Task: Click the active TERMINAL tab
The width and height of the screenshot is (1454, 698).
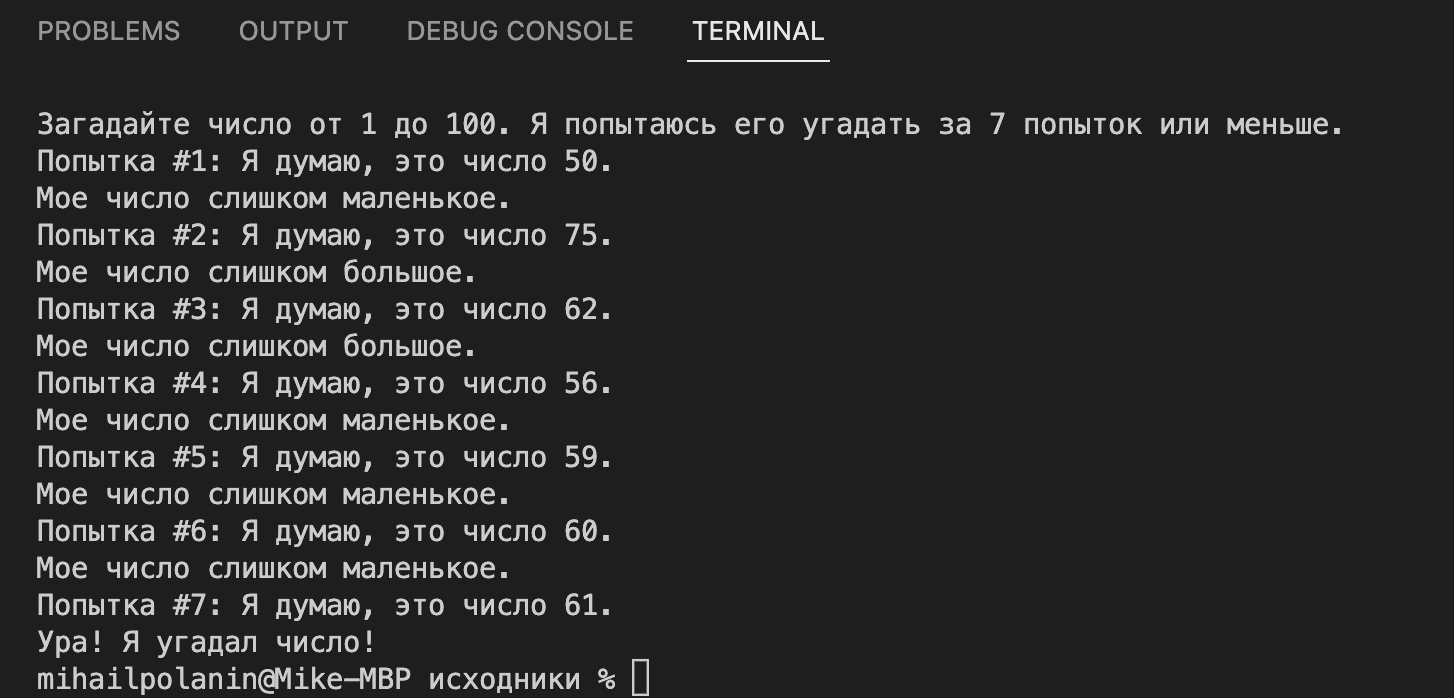Action: [757, 31]
